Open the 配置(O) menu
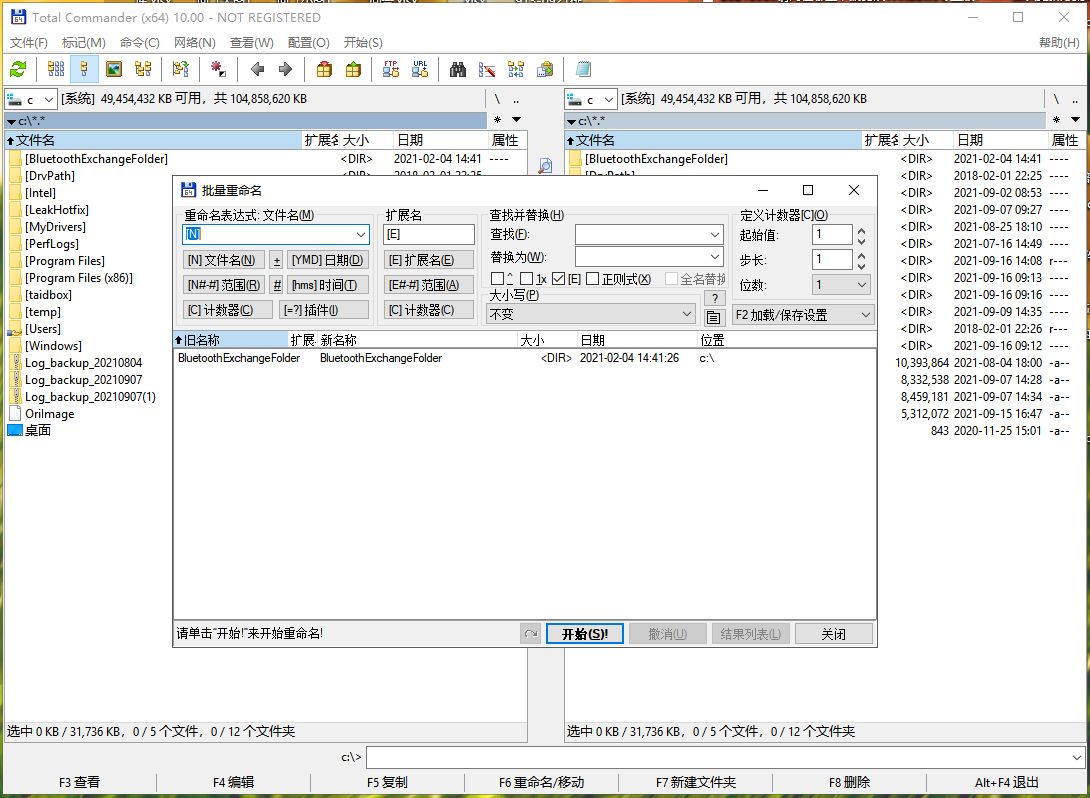Viewport: 1090px width, 798px height. [x=310, y=42]
